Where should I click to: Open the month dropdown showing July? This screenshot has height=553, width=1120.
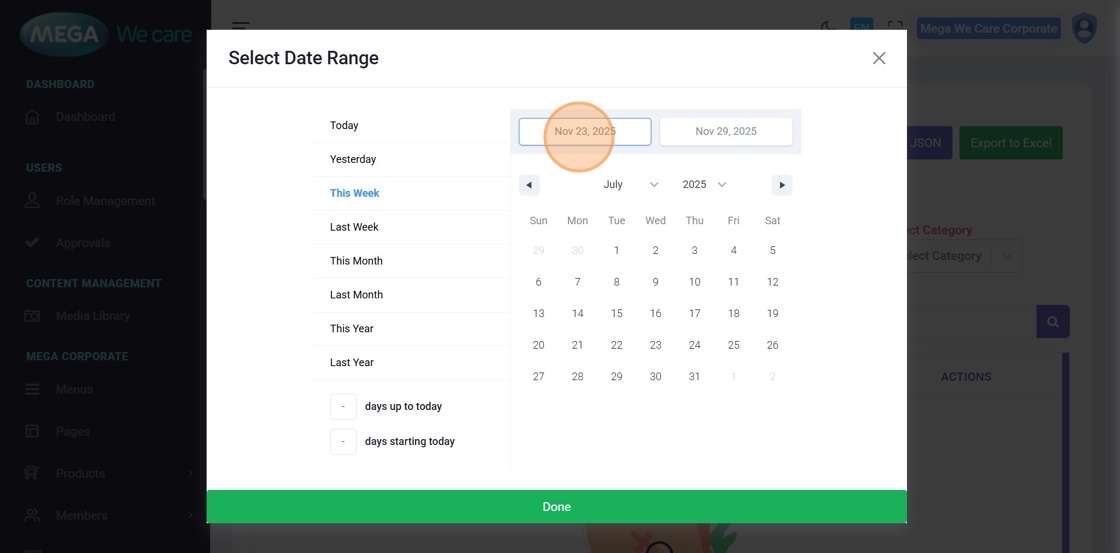click(x=630, y=185)
